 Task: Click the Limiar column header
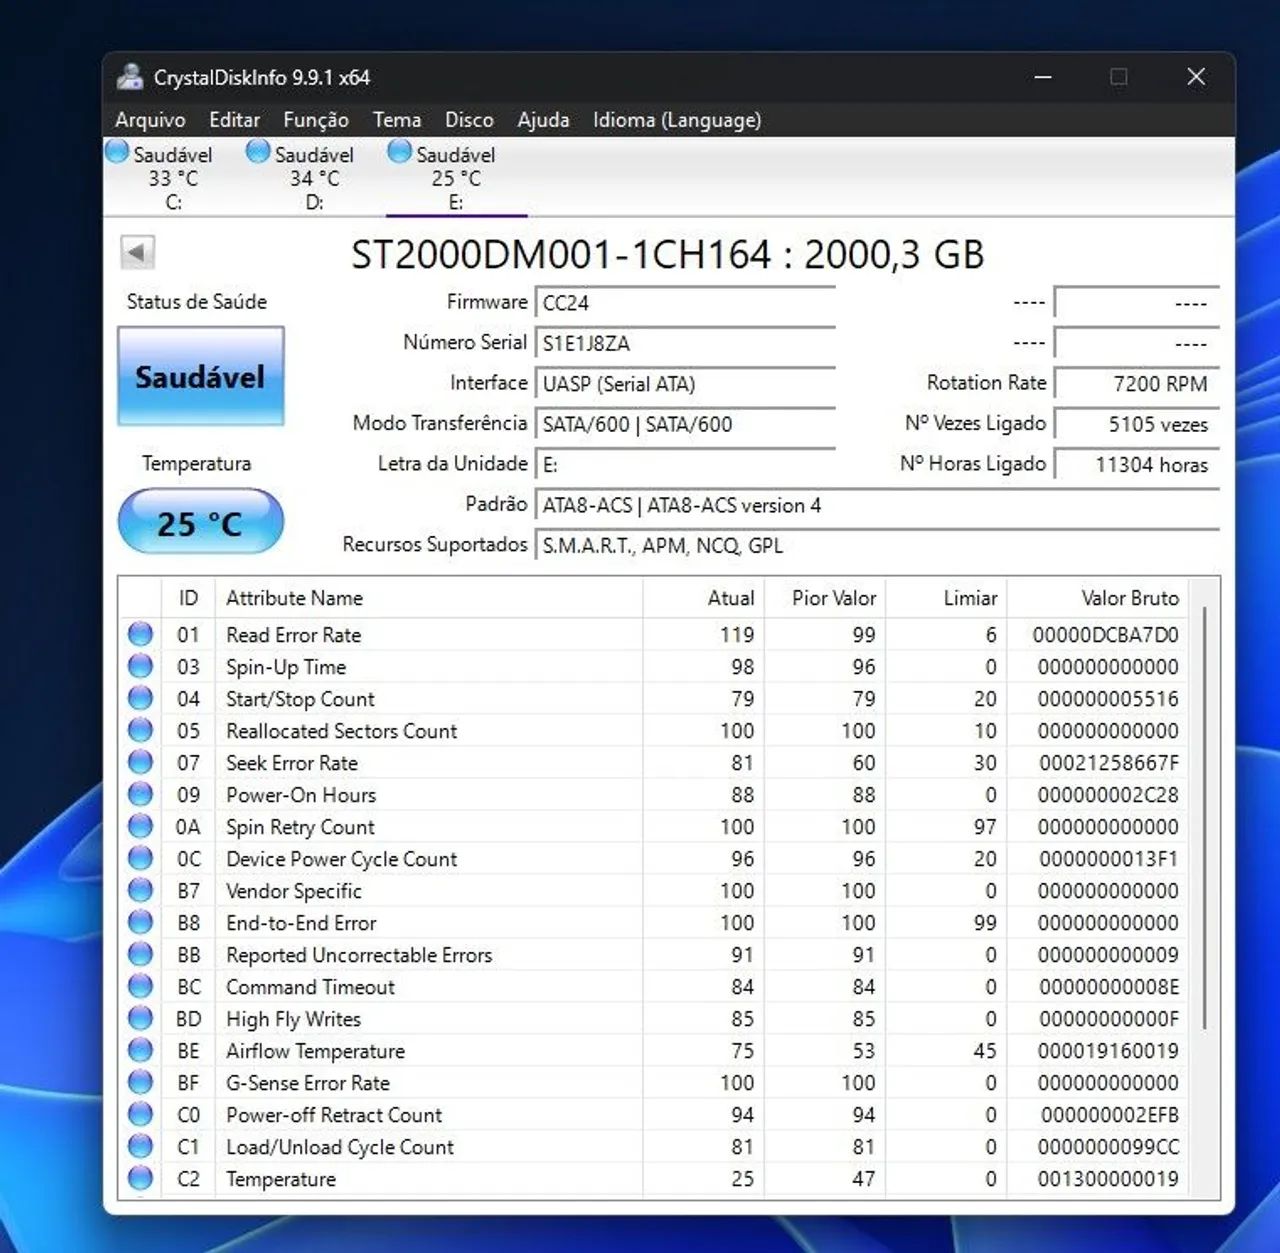click(946, 598)
